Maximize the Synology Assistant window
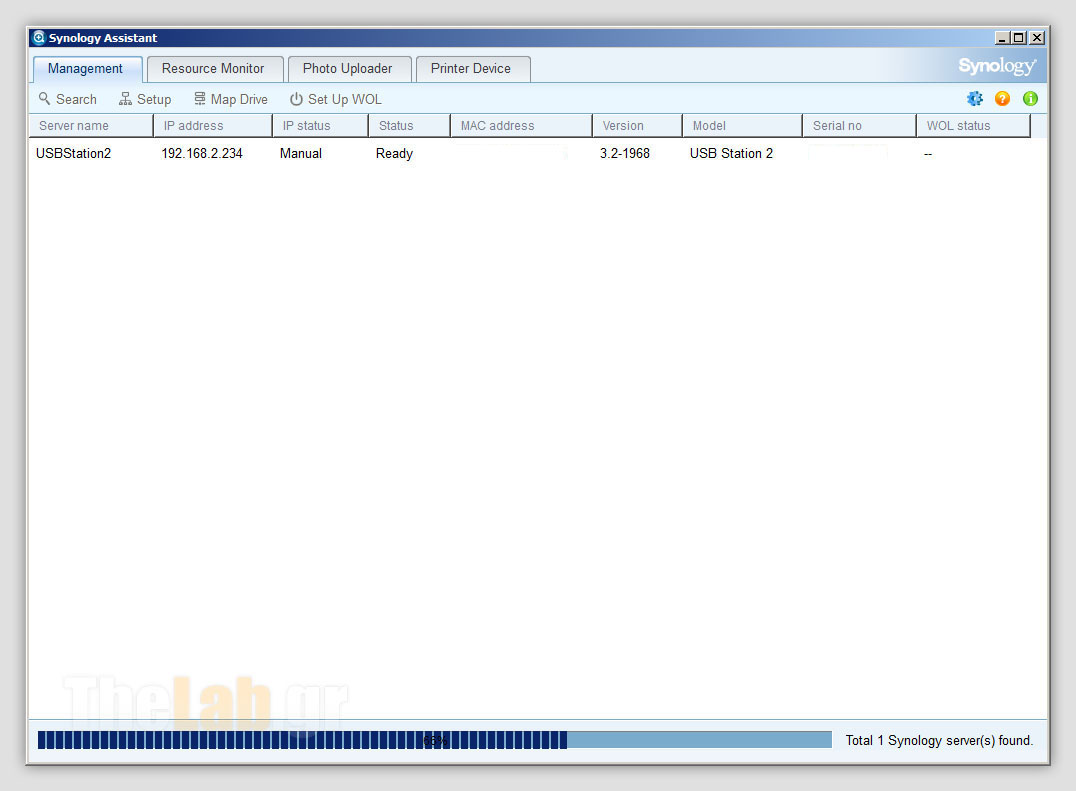Screen dimensions: 1076x791 coord(1018,38)
